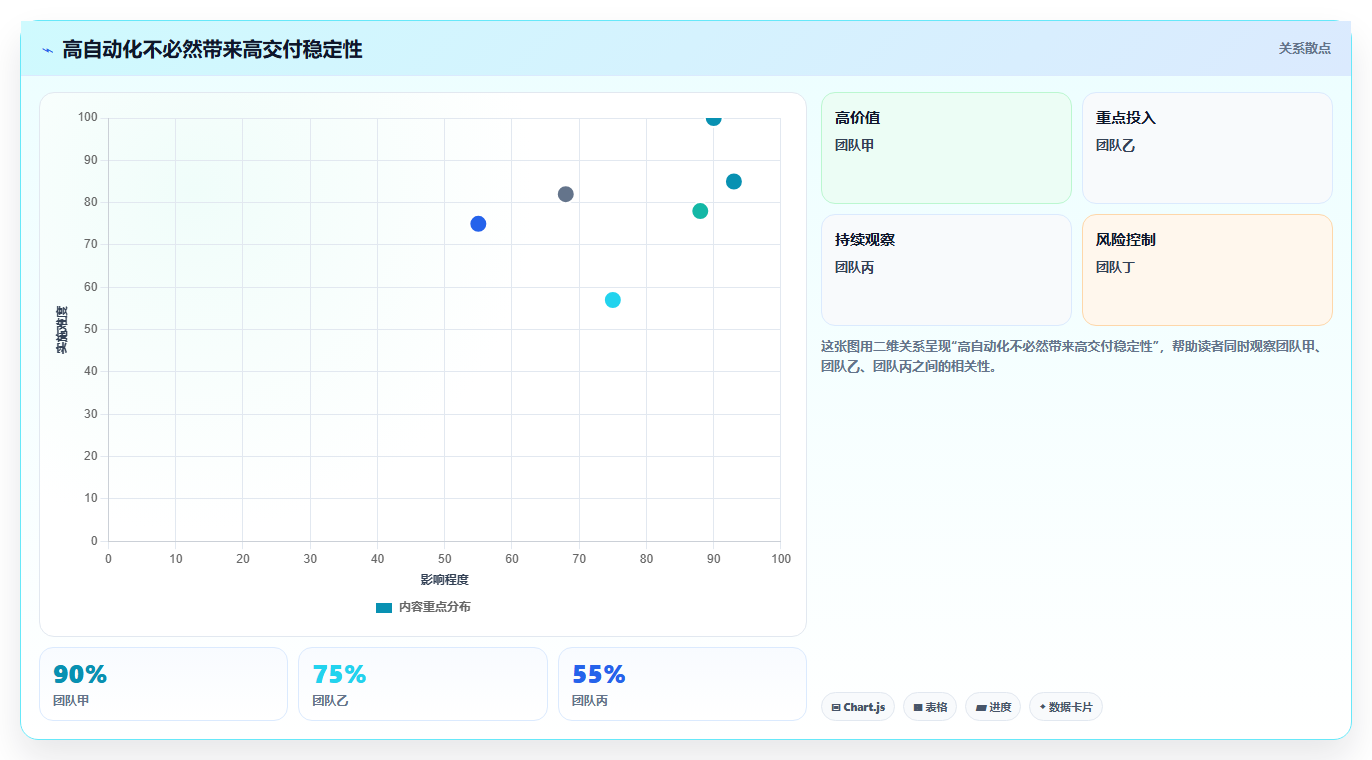Click the lightning bolt icon beside the title

pyautogui.click(x=48, y=50)
